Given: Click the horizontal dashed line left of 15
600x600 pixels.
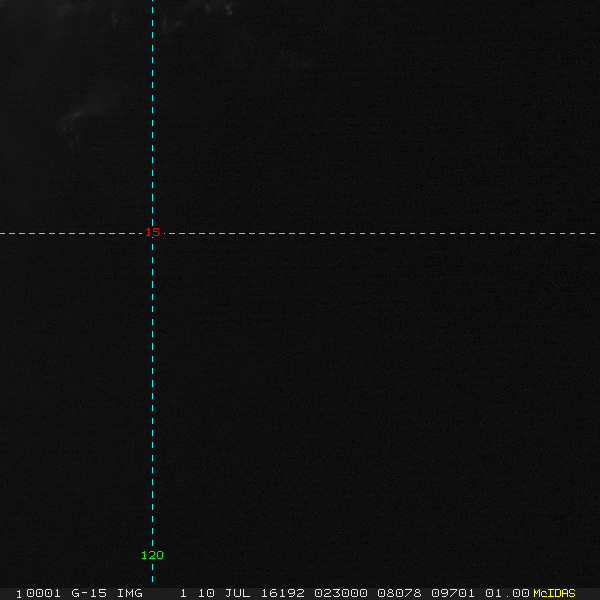Looking at the screenshot, I should point(70,233).
